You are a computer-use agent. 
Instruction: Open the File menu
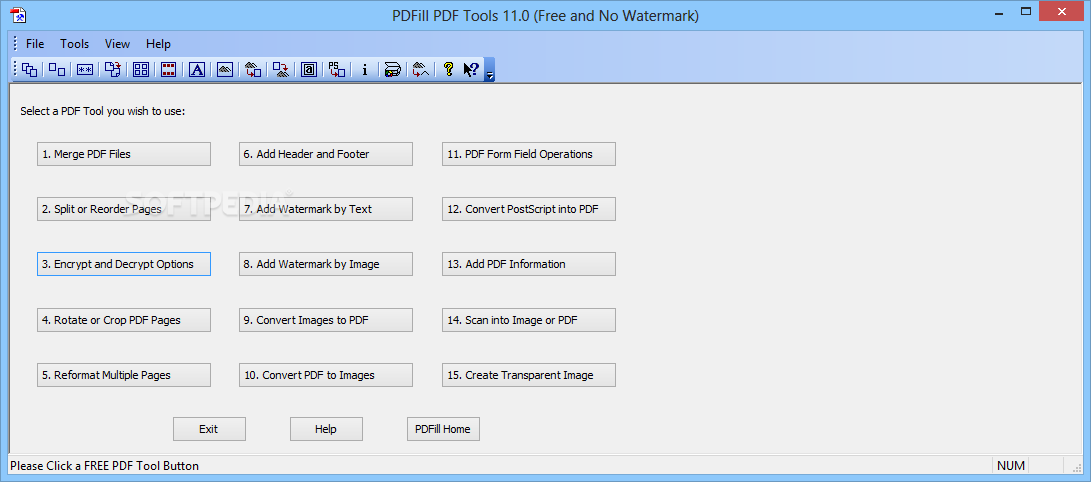coord(35,44)
